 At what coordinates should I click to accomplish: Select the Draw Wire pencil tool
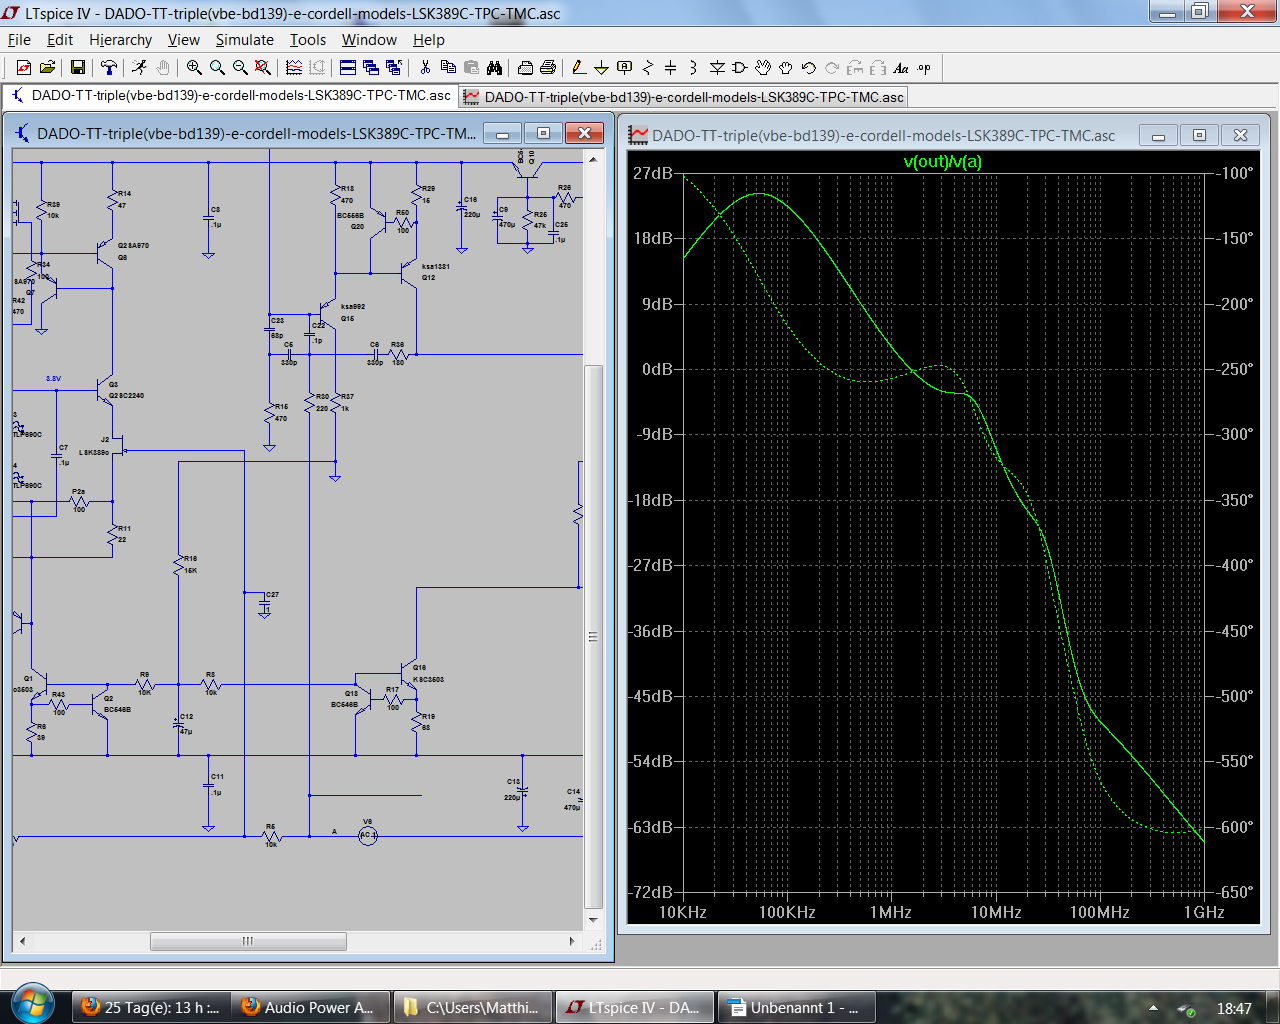pos(578,67)
